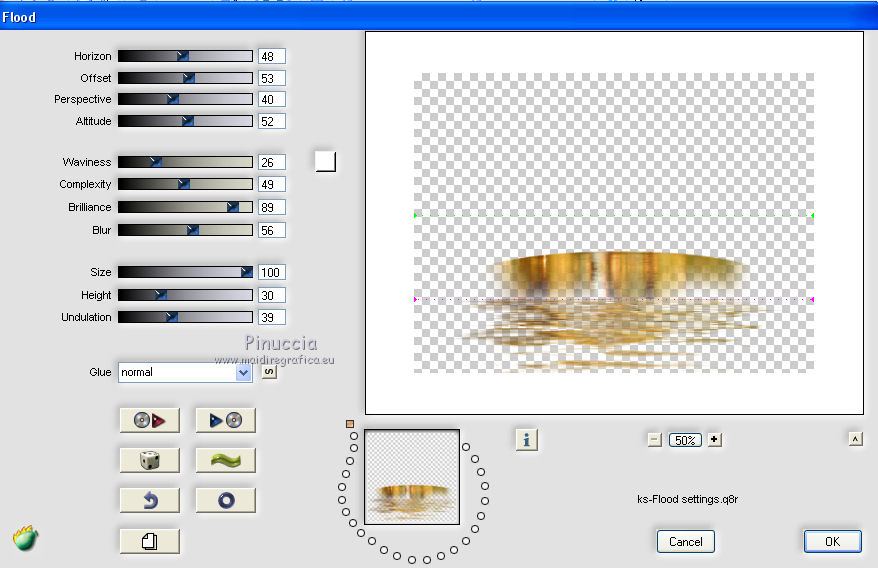Click the Size value field 100
The width and height of the screenshot is (878, 568).
[x=272, y=272]
